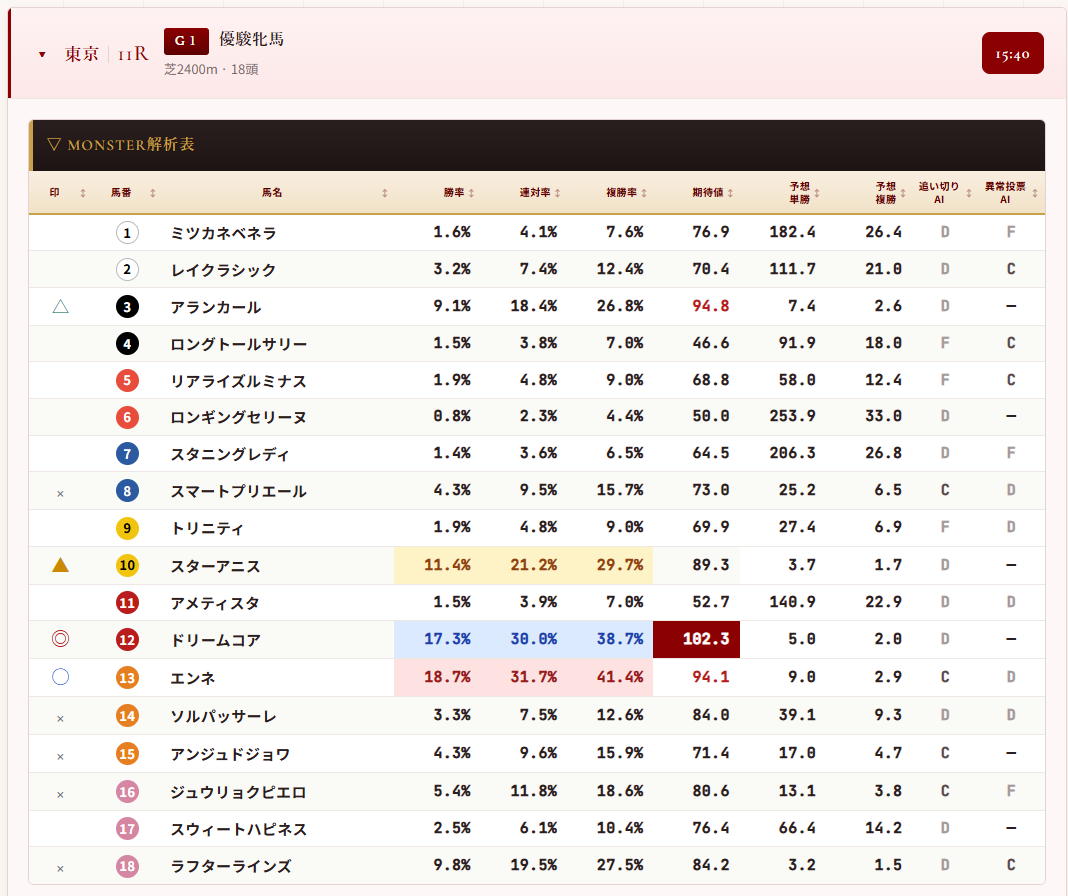
Task: Click the 15:40 race time button
Action: coord(1012,53)
